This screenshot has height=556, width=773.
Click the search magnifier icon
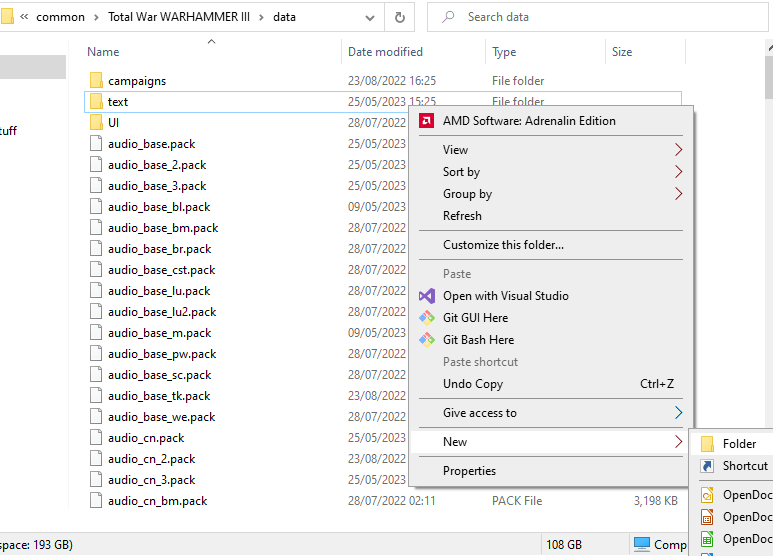tap(448, 17)
